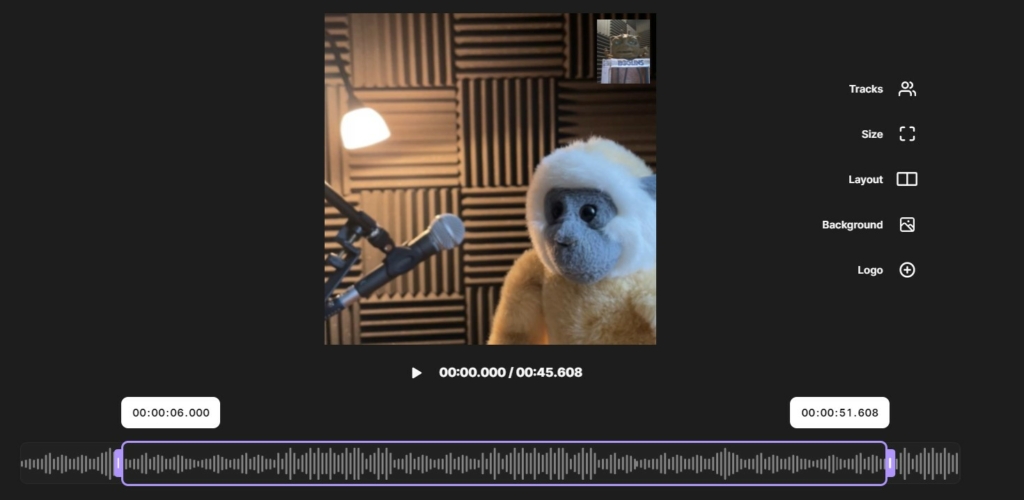Click the Background image icon
This screenshot has width=1024, height=500.
[x=907, y=225]
